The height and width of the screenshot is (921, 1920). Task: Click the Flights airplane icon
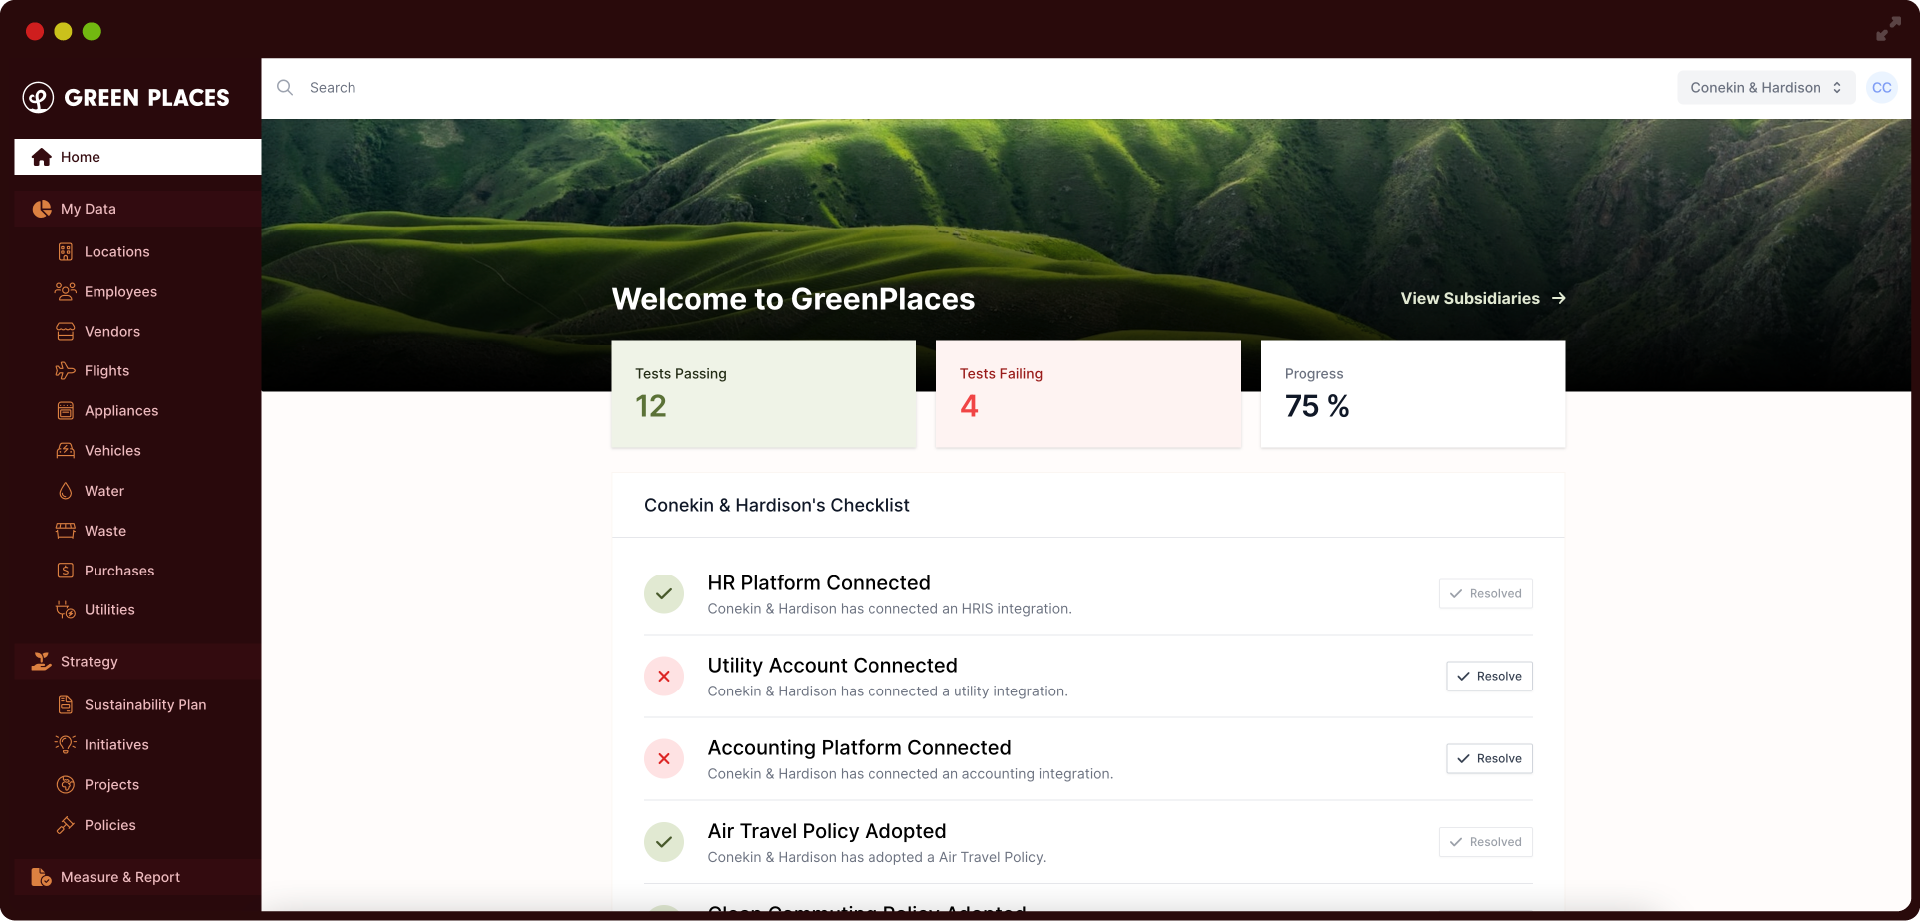coord(66,371)
